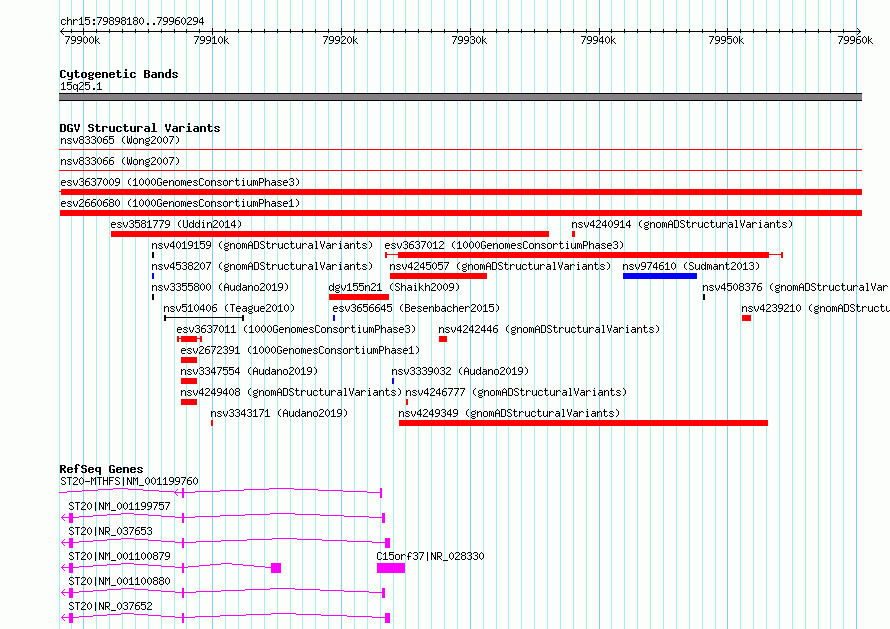Viewport: 890px width, 629px height.
Task: Click the esv3637009 structural variant label
Action: [180, 182]
